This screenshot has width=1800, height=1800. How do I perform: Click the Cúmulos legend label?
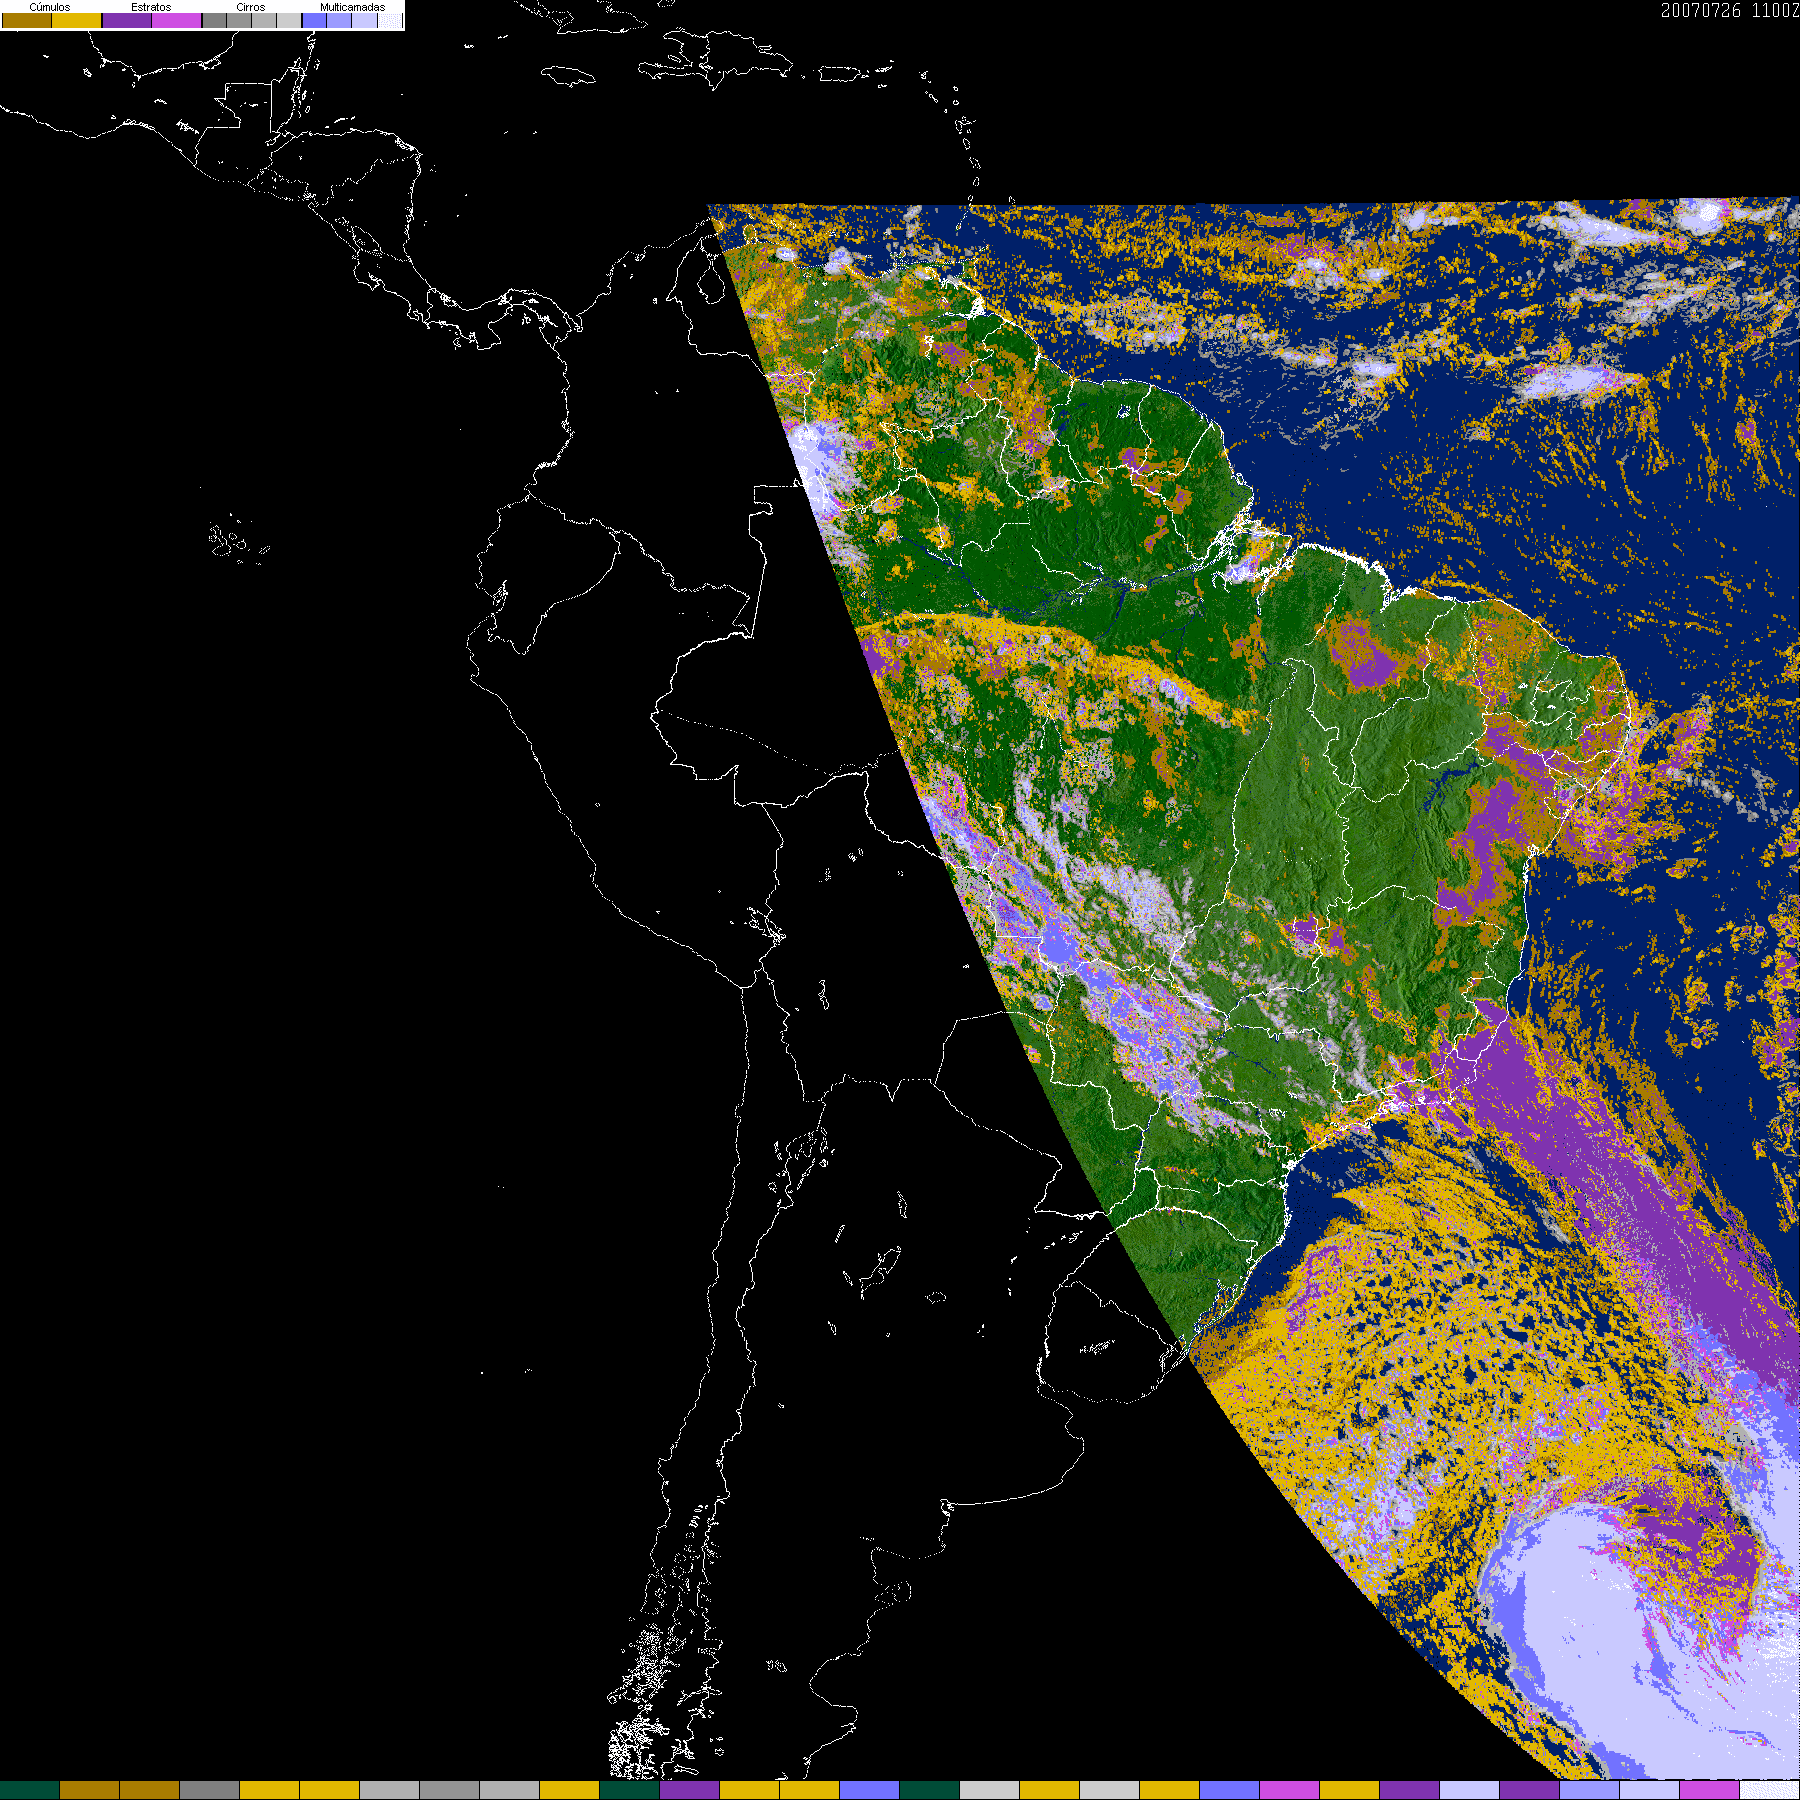point(50,7)
